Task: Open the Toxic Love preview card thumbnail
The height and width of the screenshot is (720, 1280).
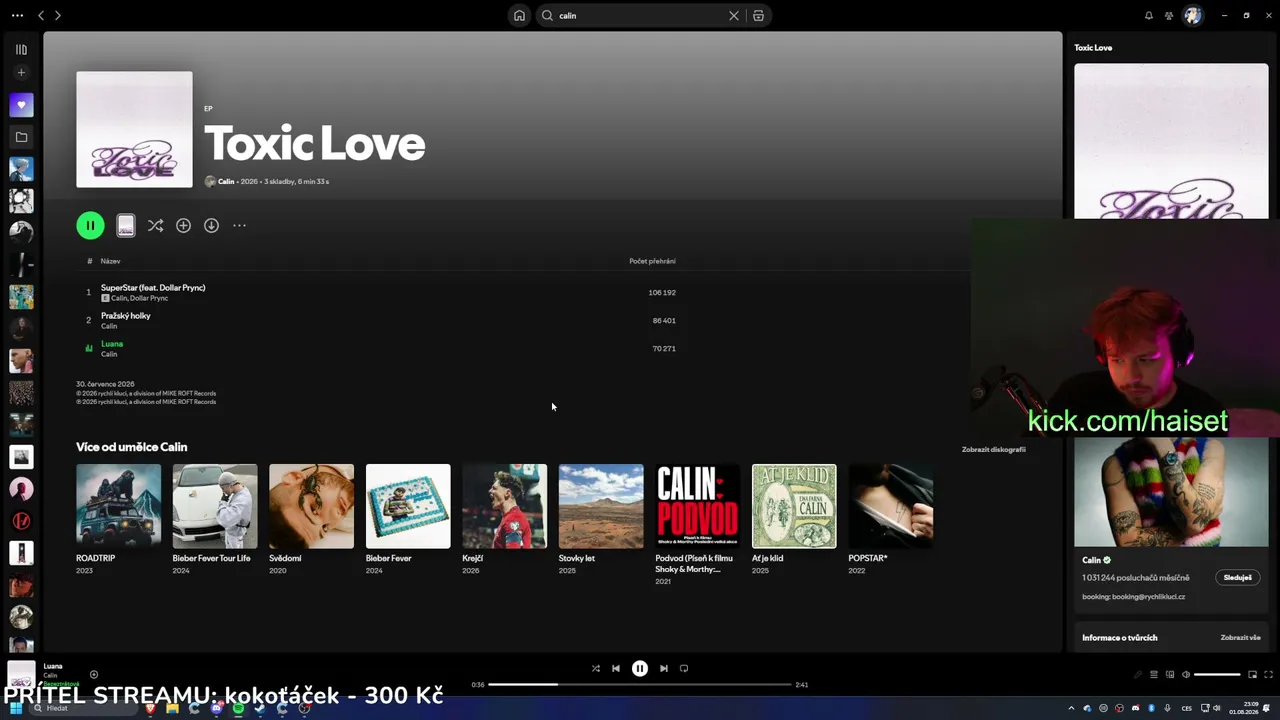Action: click(125, 225)
